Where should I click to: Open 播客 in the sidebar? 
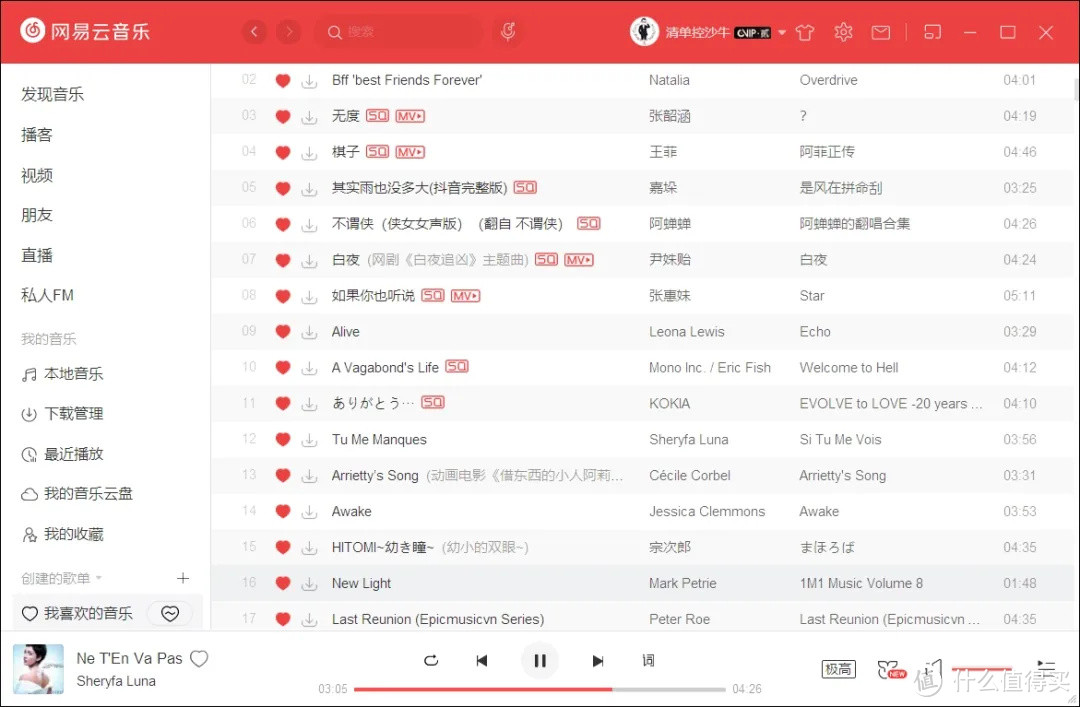point(37,134)
